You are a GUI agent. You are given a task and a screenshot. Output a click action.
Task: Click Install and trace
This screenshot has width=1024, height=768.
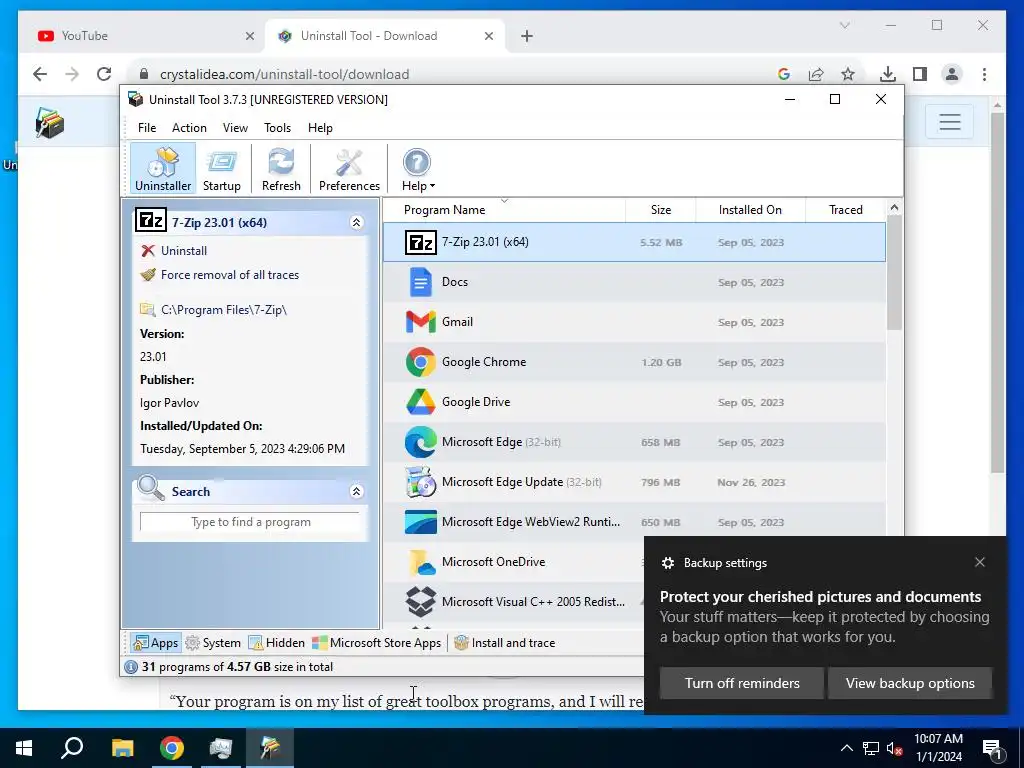pyautogui.click(x=505, y=643)
